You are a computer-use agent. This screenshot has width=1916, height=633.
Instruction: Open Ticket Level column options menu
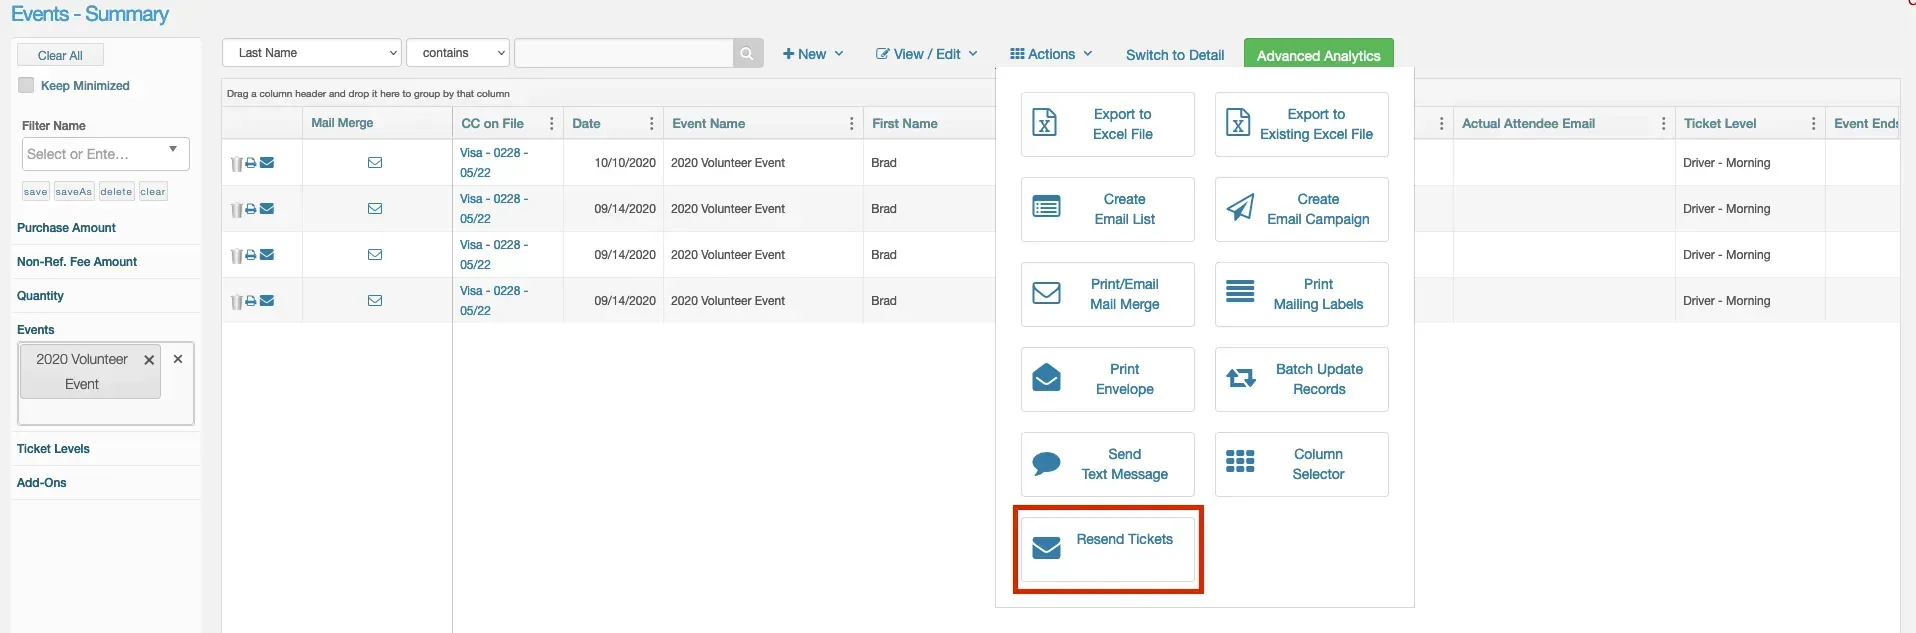click(1814, 124)
